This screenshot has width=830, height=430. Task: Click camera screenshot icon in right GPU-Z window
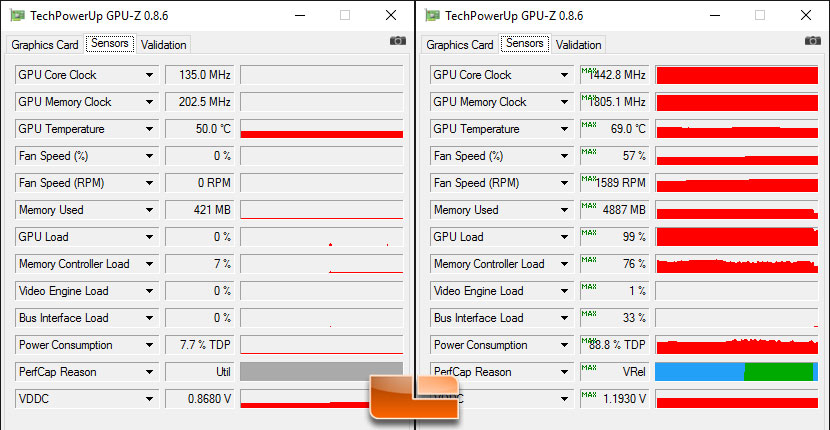tap(813, 41)
